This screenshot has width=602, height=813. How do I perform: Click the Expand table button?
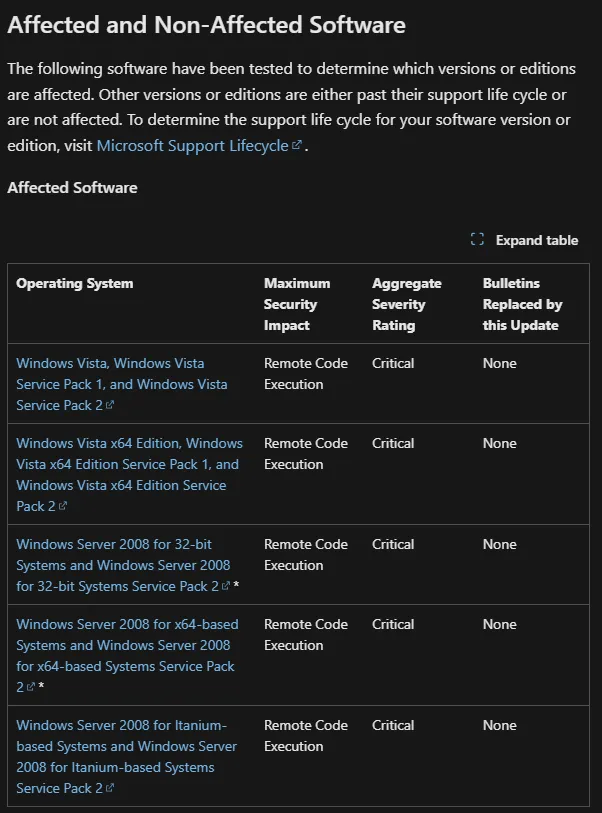click(524, 240)
